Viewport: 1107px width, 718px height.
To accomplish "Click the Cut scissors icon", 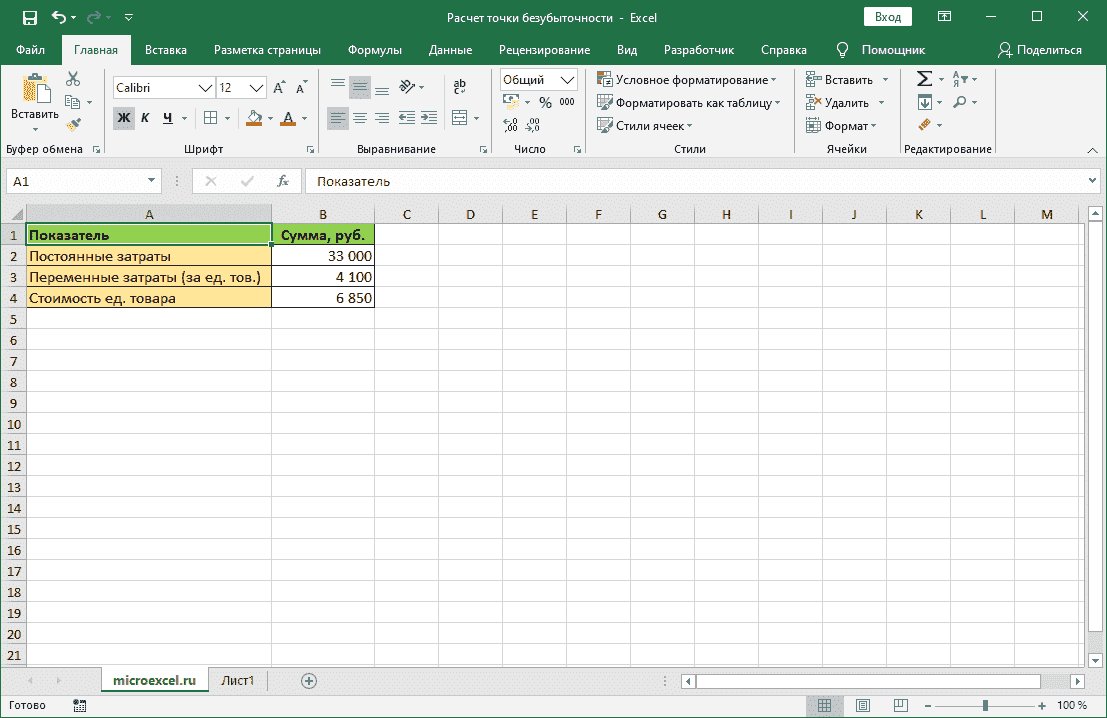I will coord(73,79).
